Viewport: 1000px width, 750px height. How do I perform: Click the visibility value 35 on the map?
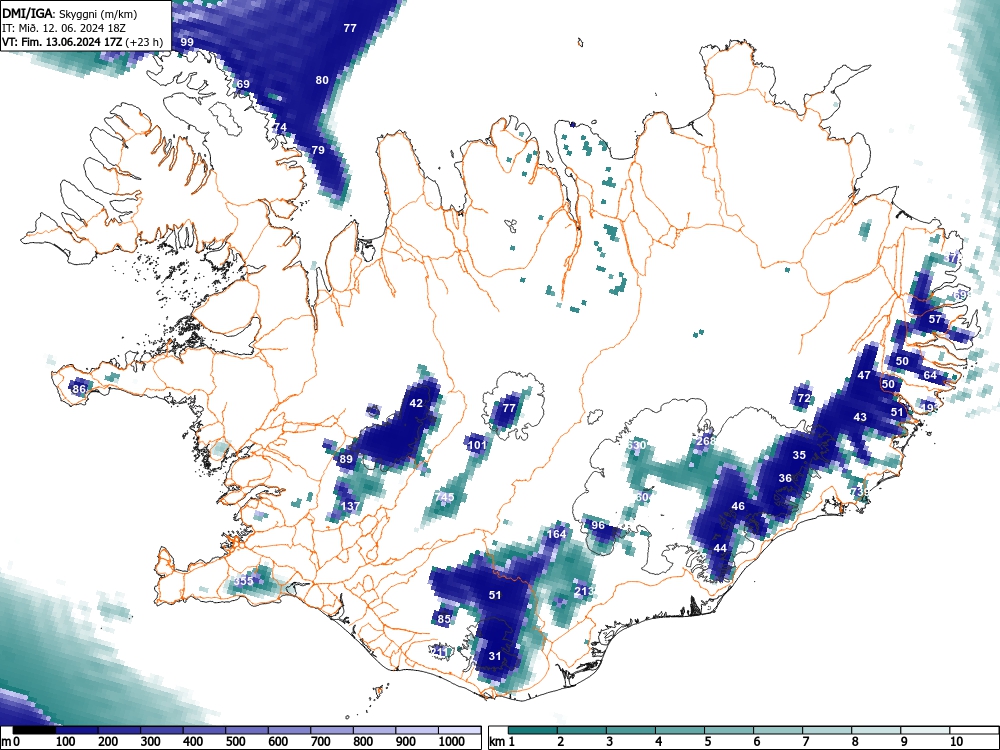tap(799, 455)
